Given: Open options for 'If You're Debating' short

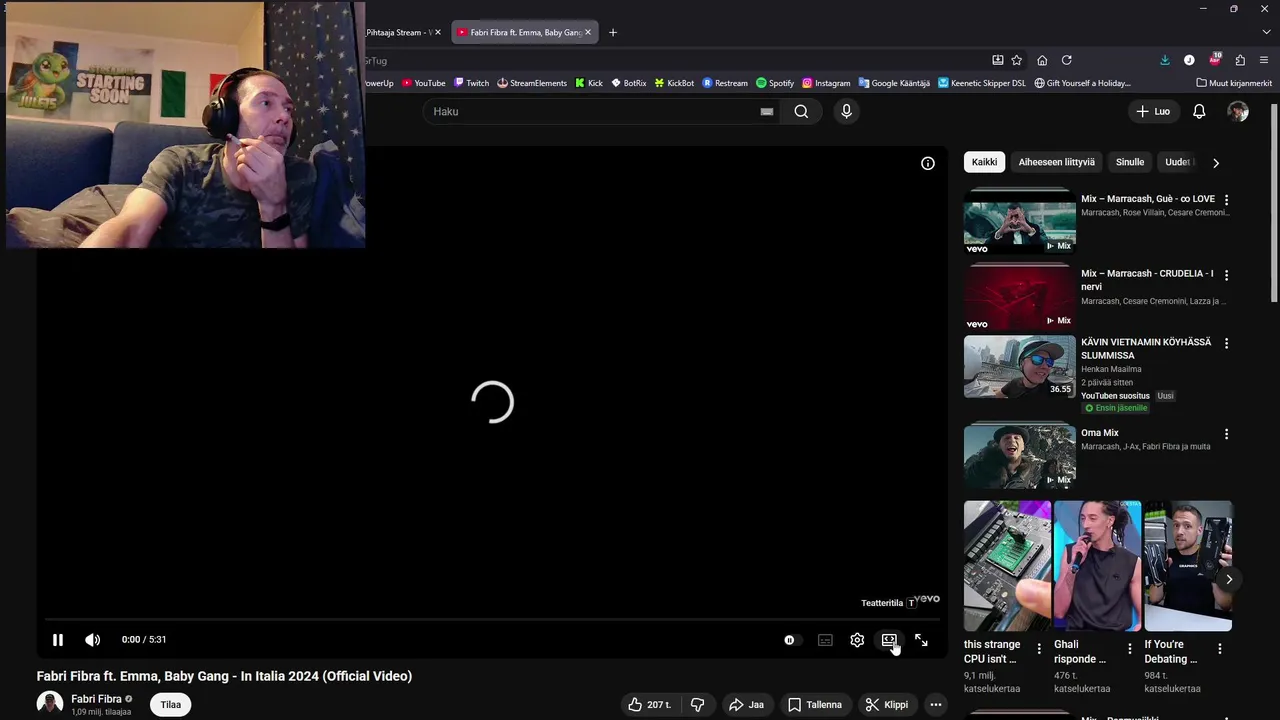Looking at the screenshot, I should click(1220, 649).
